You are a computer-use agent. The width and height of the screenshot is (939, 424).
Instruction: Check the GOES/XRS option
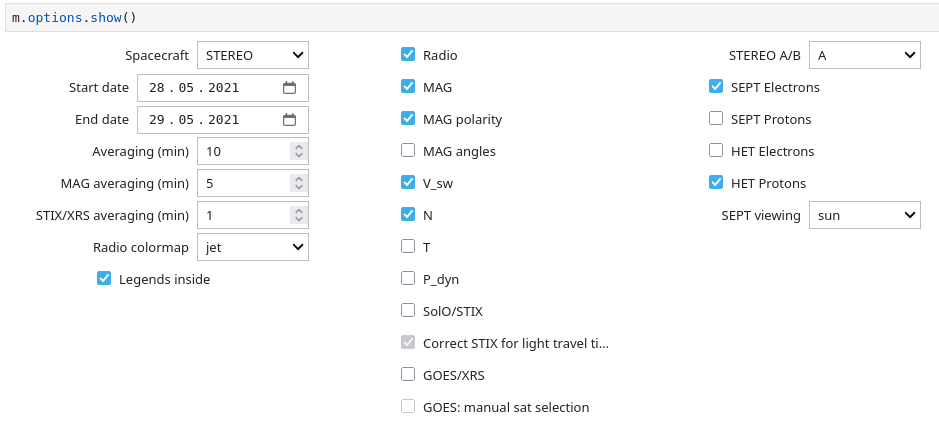[408, 375]
